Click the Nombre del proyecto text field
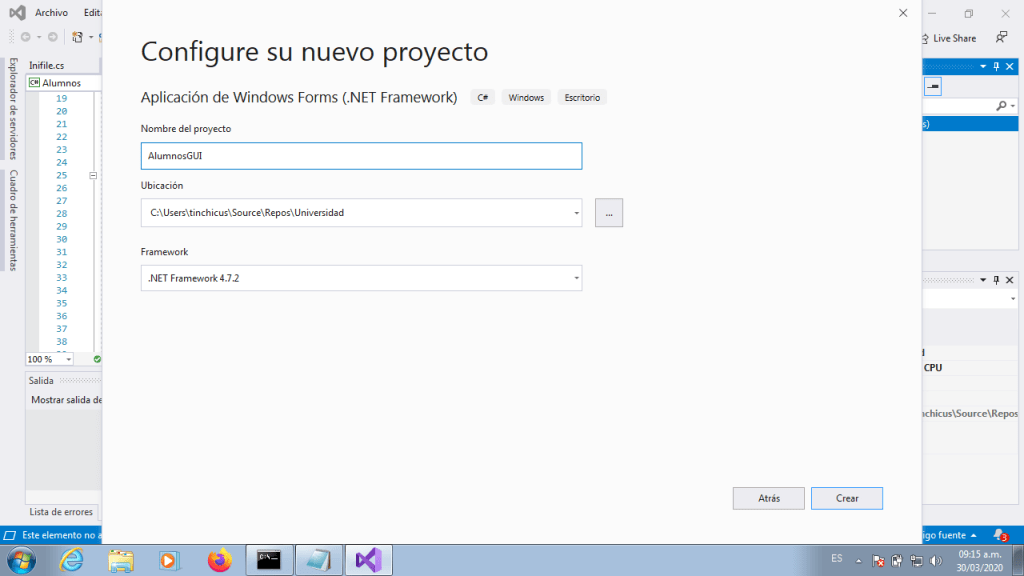This screenshot has height=576, width=1024. [361, 156]
